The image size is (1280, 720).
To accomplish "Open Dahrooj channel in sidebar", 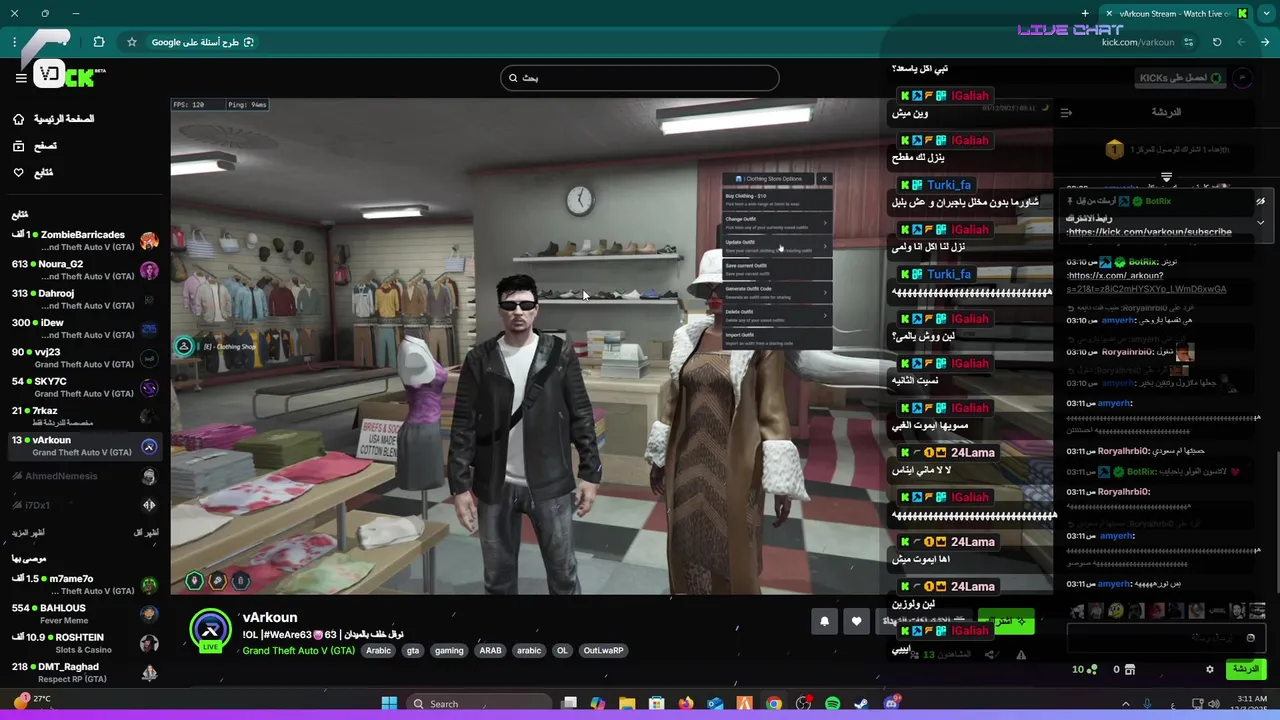I will point(85,299).
